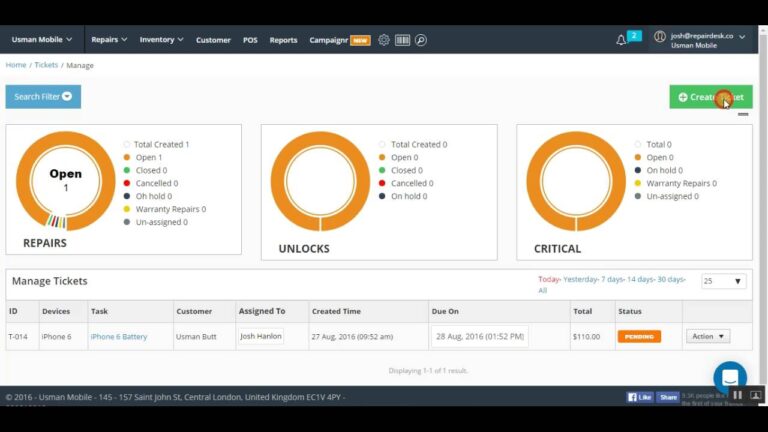
Task: Click the Josh Hanlon assigned field
Action: [261, 336]
